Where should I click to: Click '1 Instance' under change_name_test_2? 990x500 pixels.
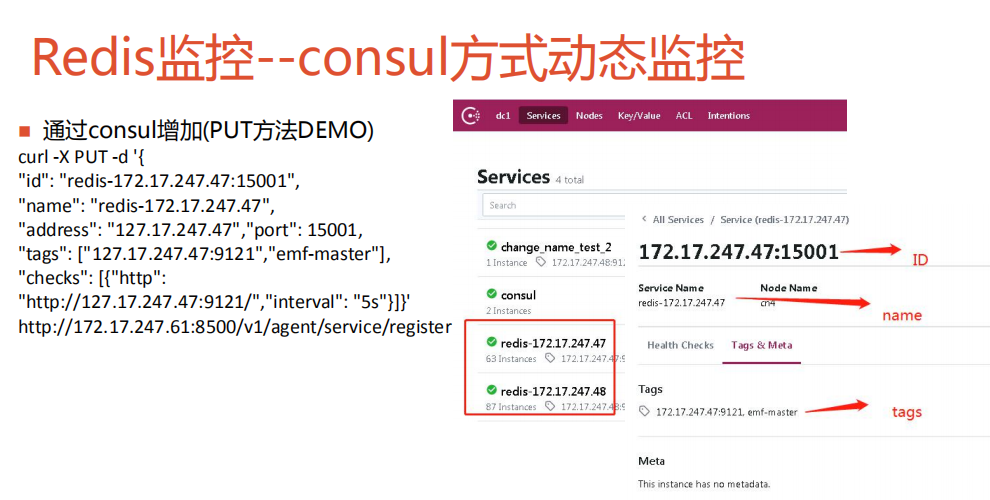tap(506, 263)
